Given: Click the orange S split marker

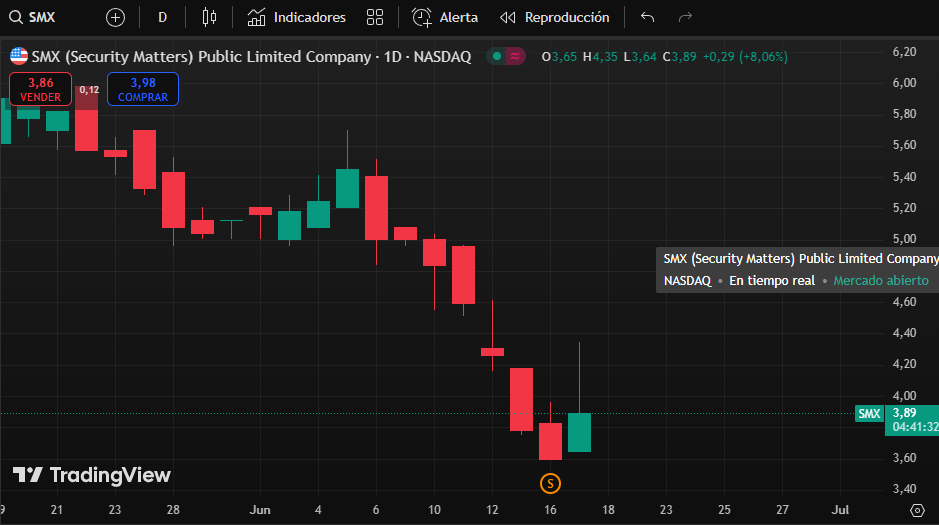Looking at the screenshot, I should coord(550,484).
